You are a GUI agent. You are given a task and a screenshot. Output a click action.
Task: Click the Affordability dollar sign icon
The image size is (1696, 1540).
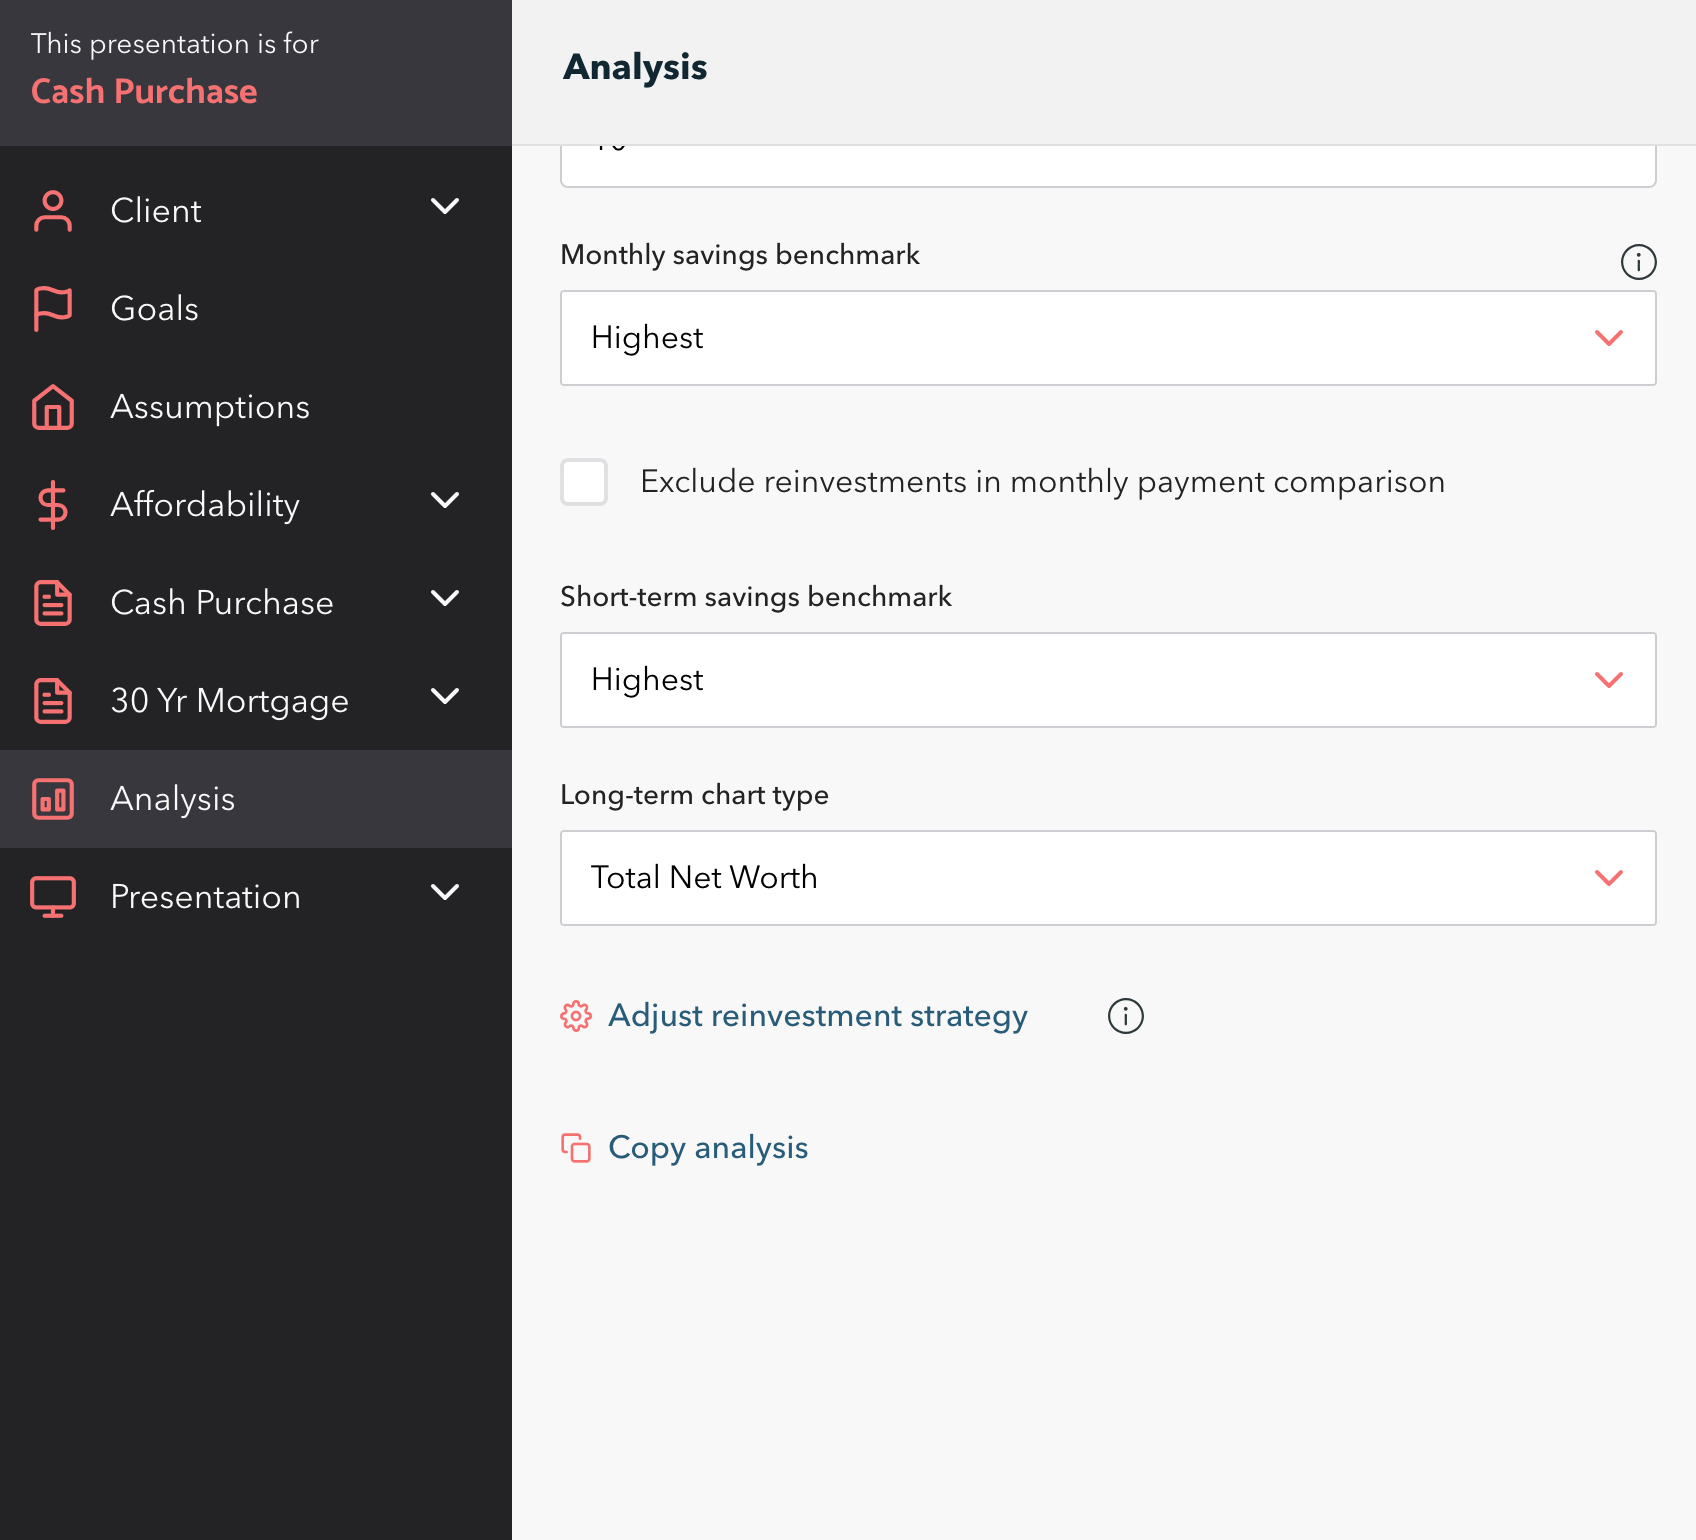point(53,505)
